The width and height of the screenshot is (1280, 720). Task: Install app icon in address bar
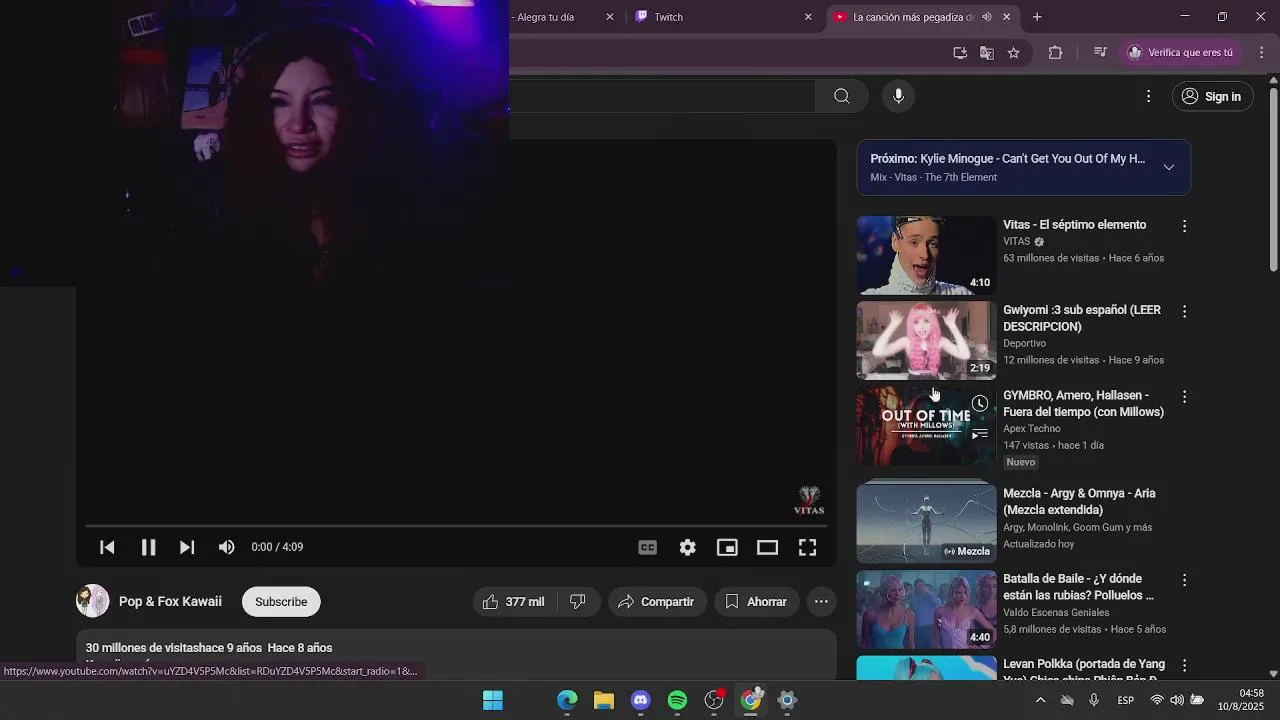(960, 52)
